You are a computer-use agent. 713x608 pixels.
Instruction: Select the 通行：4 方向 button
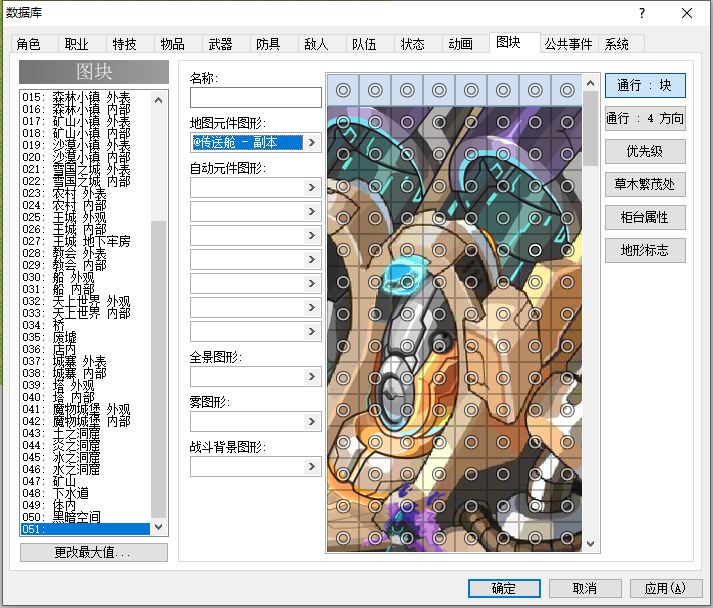pos(645,119)
